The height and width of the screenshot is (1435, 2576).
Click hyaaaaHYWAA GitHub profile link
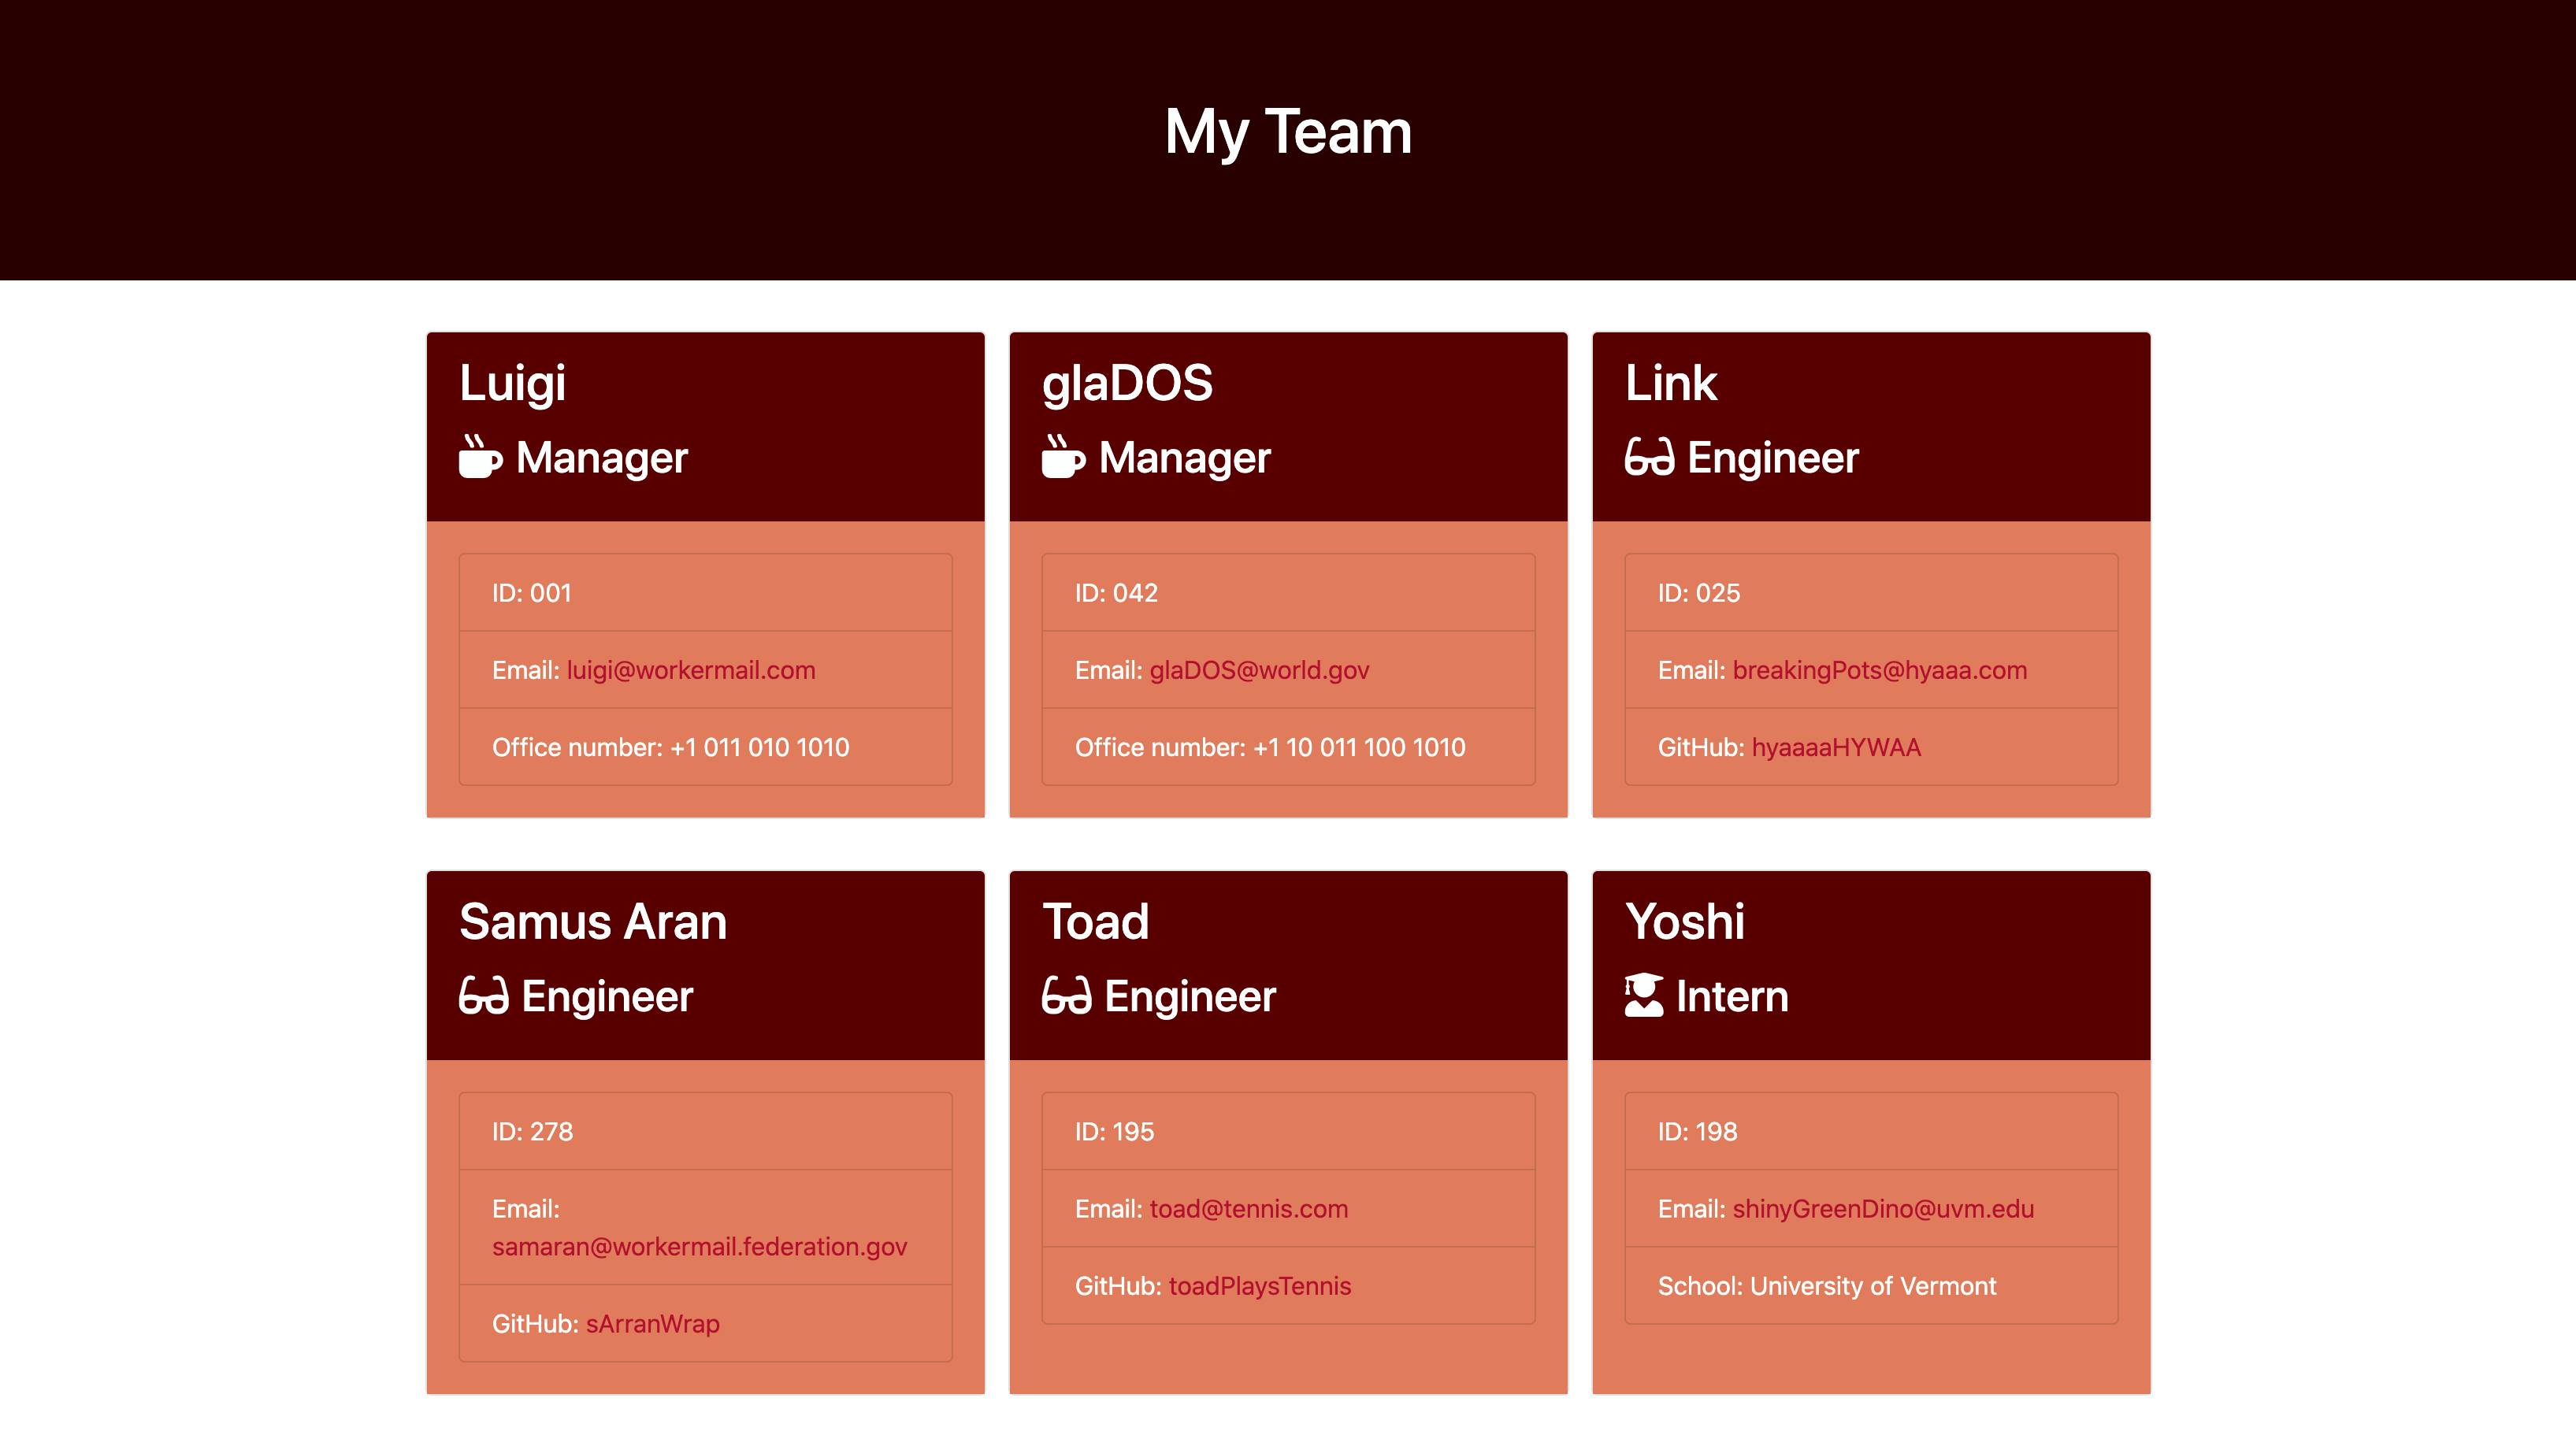coord(1834,746)
